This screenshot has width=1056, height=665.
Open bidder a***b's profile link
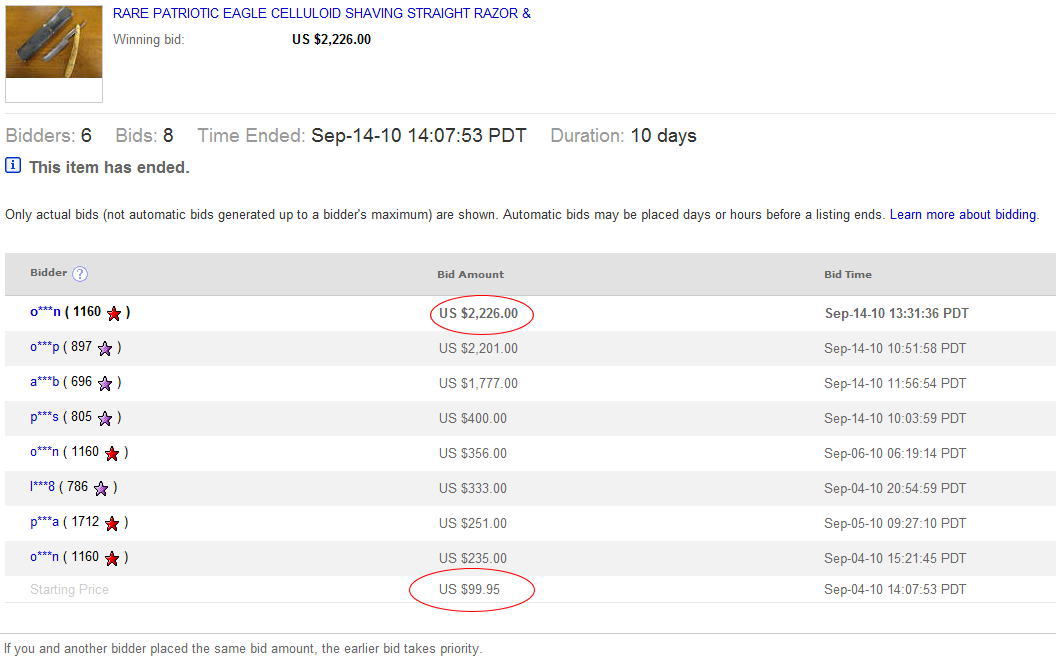(x=45, y=382)
